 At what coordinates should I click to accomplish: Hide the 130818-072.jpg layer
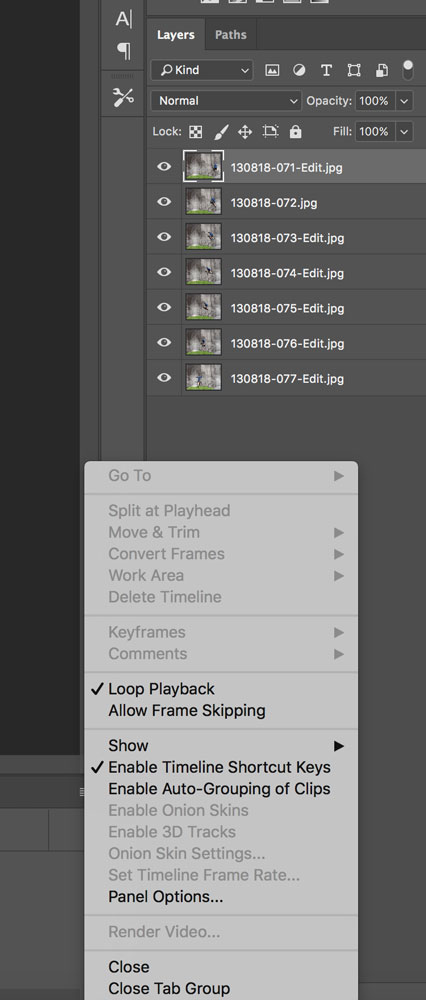tap(164, 202)
